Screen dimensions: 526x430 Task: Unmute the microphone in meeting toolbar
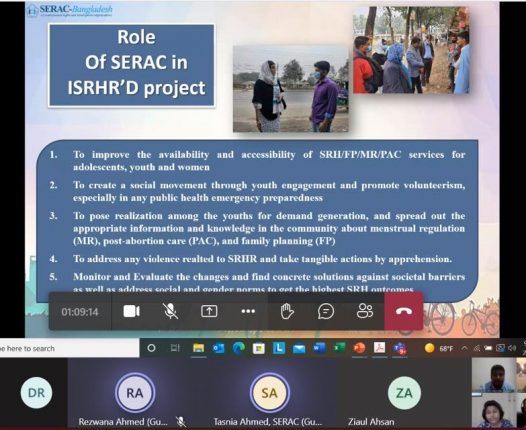tap(170, 312)
